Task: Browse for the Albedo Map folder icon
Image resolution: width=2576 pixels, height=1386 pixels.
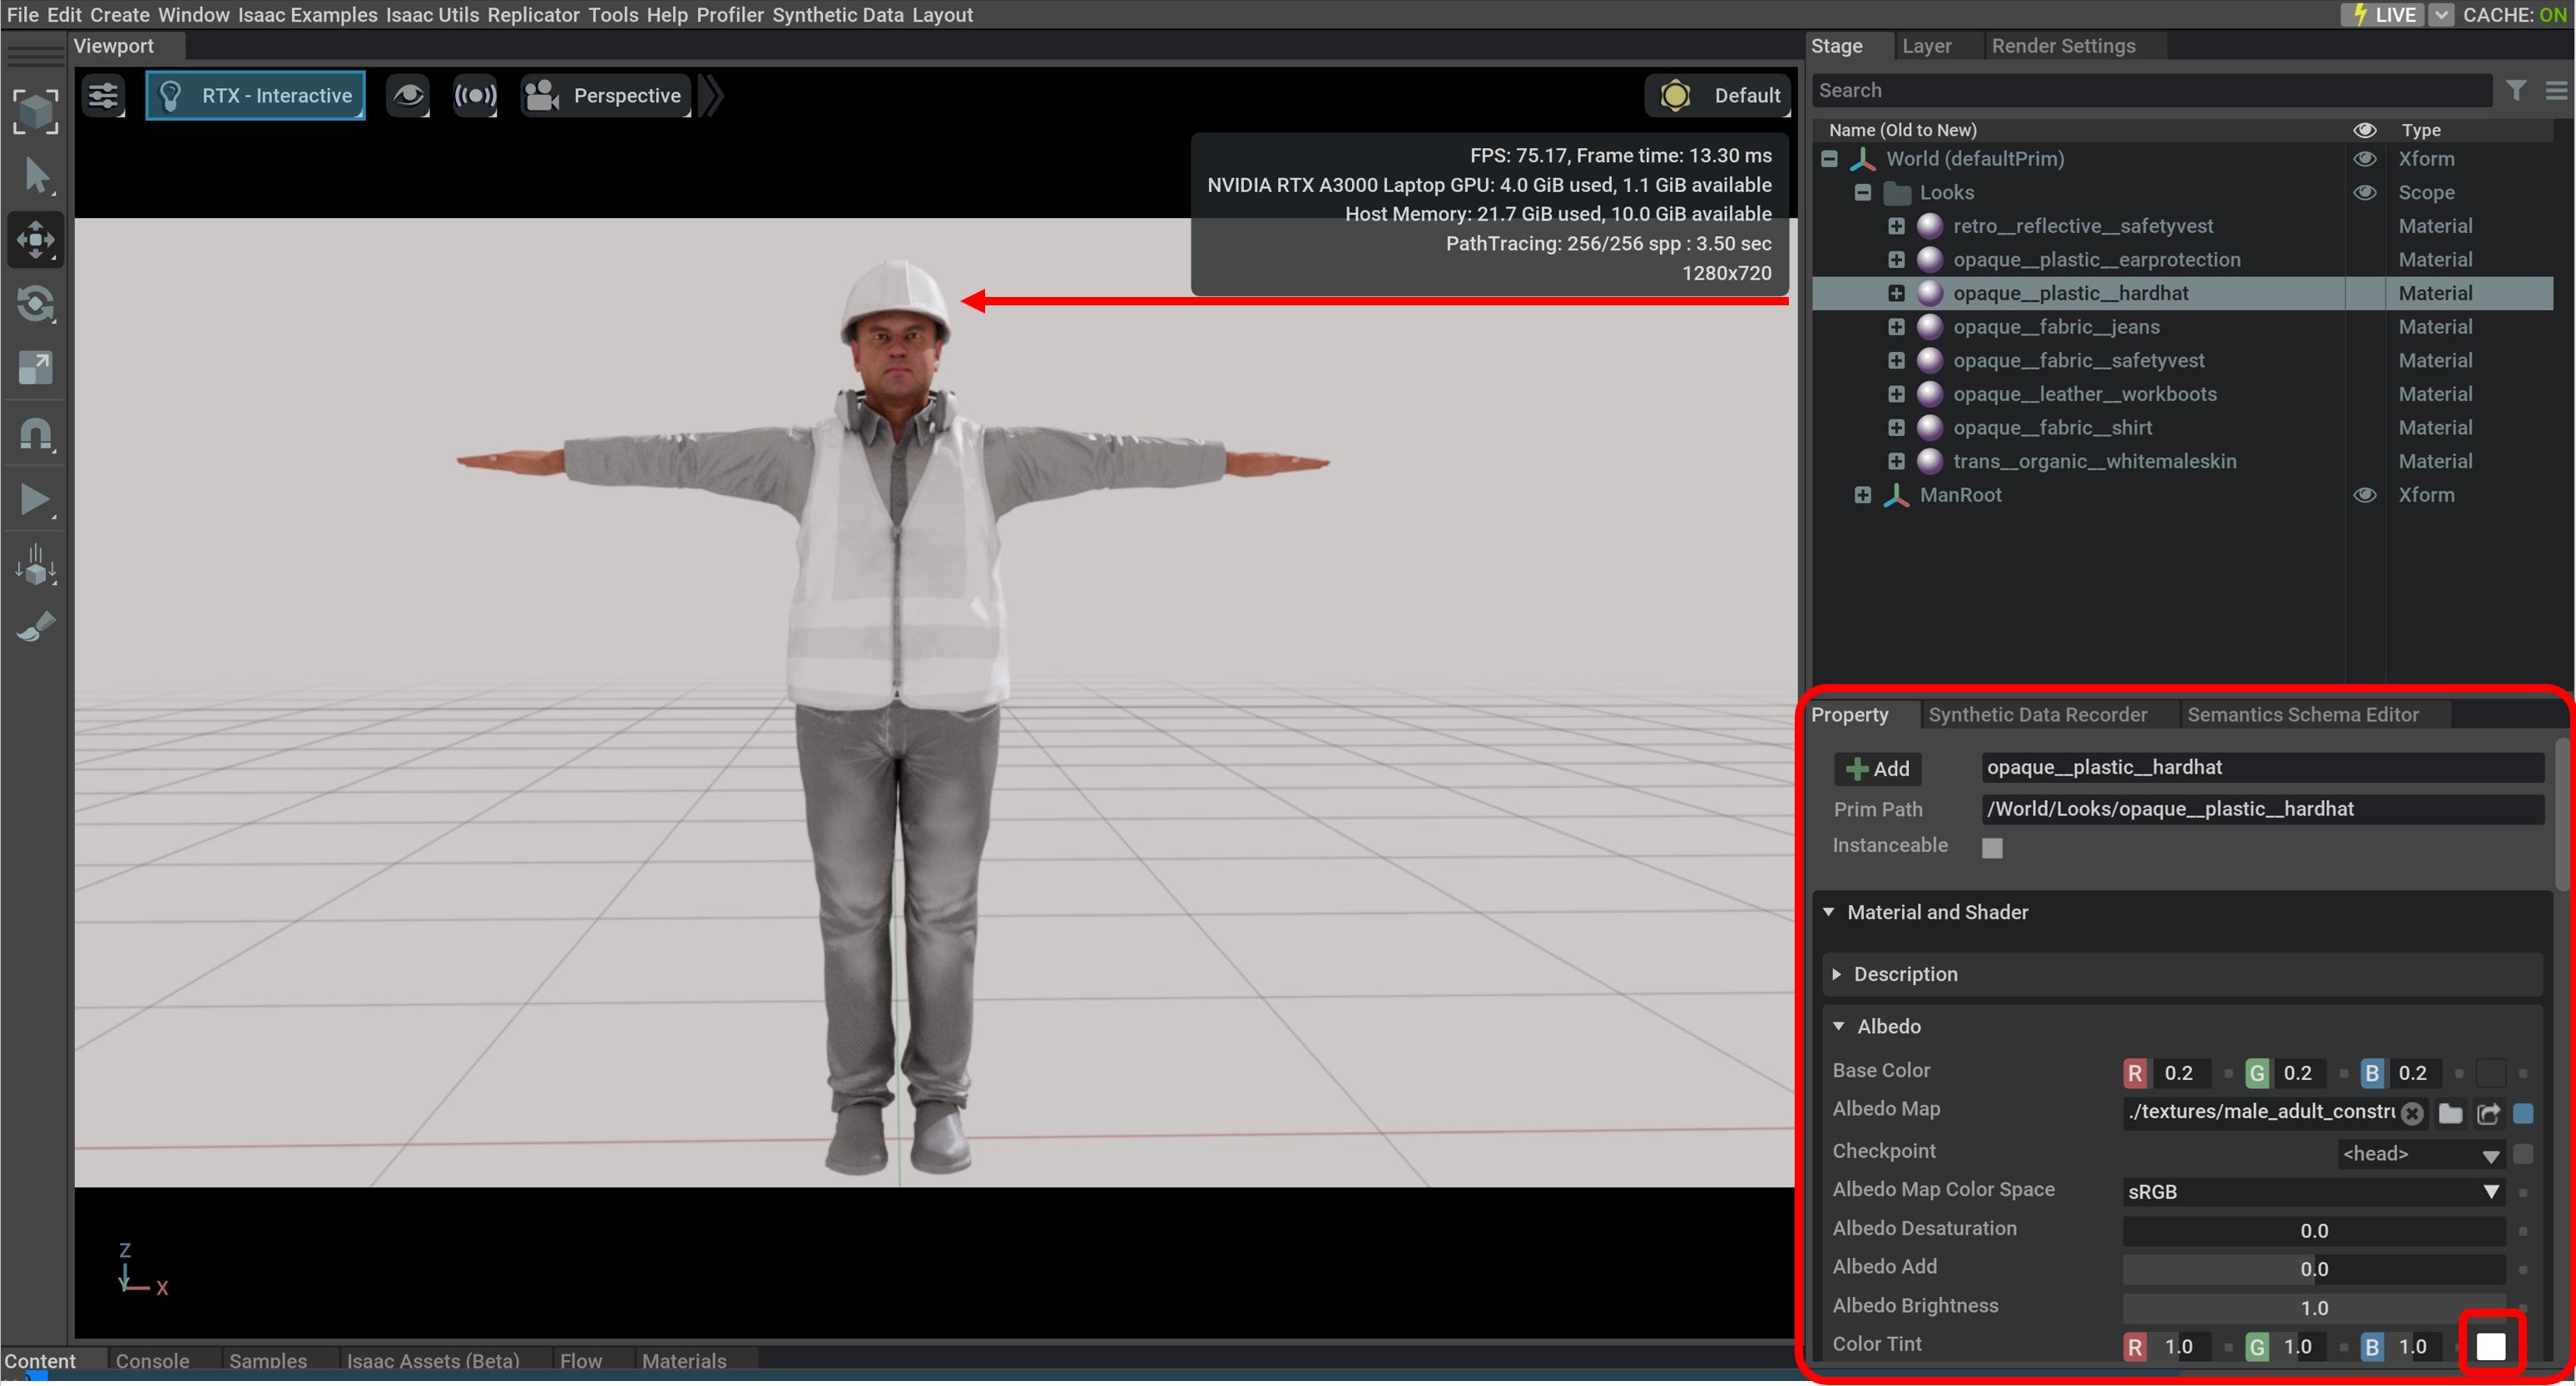Action: coord(2450,1114)
